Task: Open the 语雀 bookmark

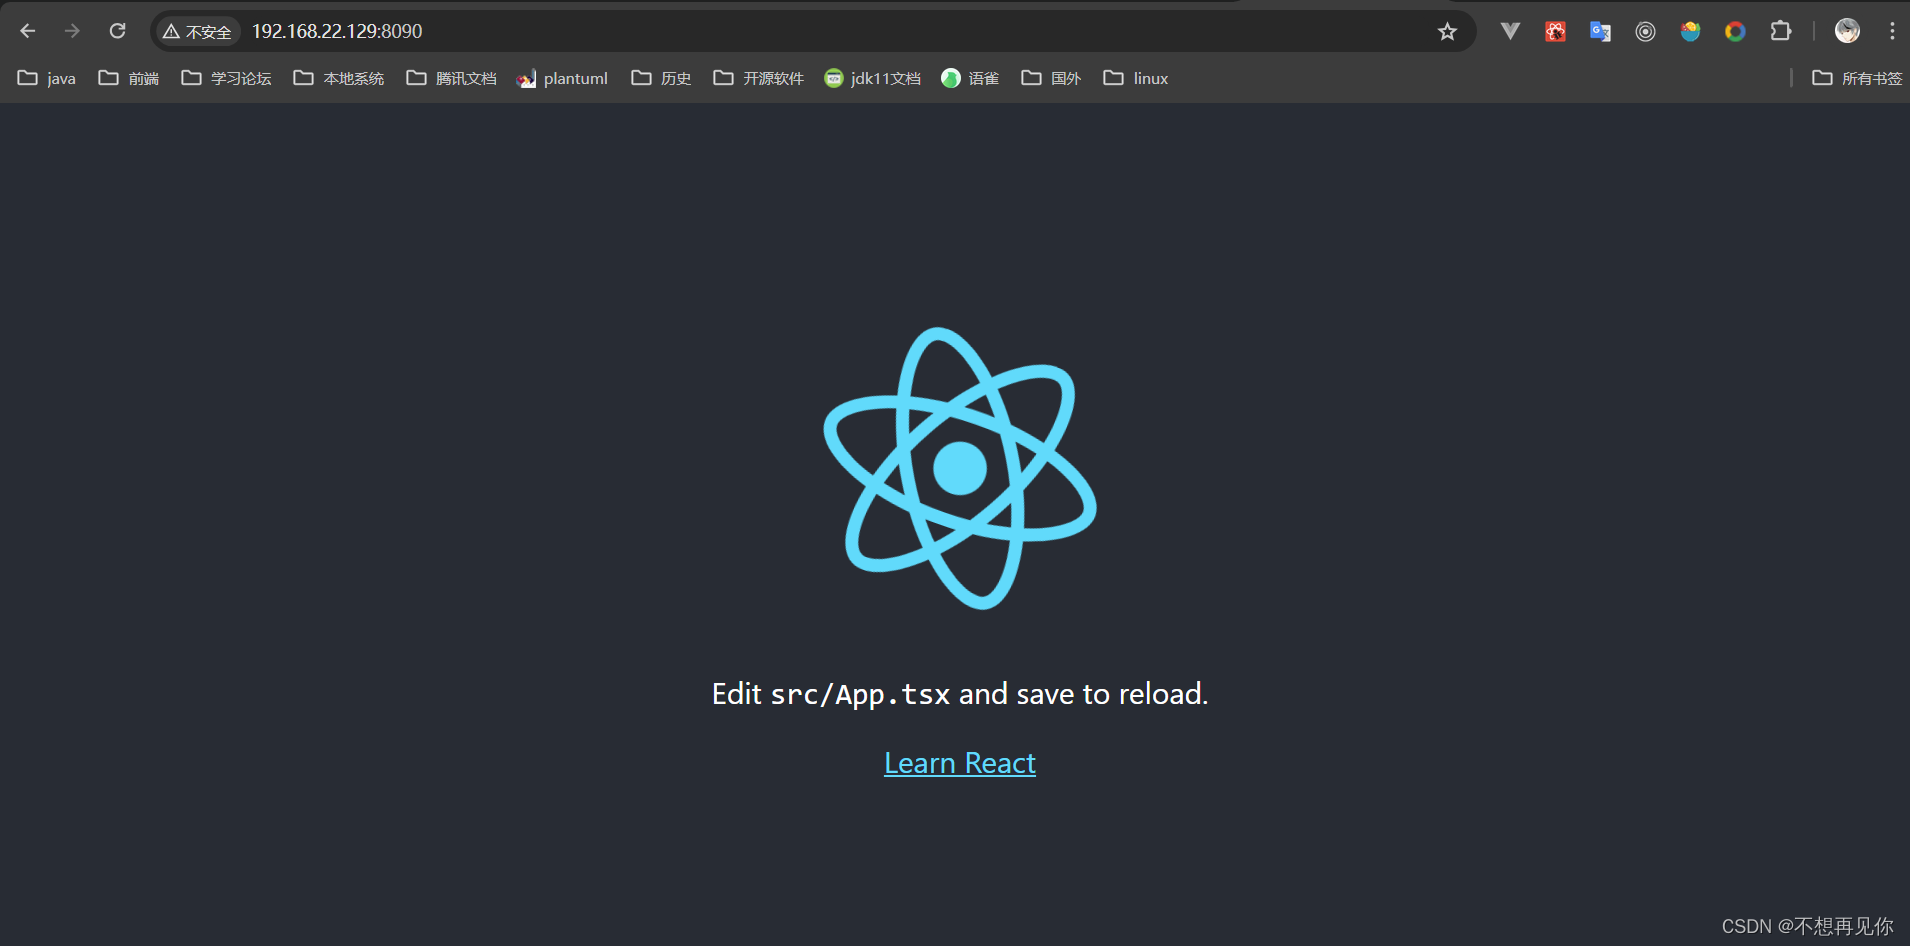Action: click(969, 78)
